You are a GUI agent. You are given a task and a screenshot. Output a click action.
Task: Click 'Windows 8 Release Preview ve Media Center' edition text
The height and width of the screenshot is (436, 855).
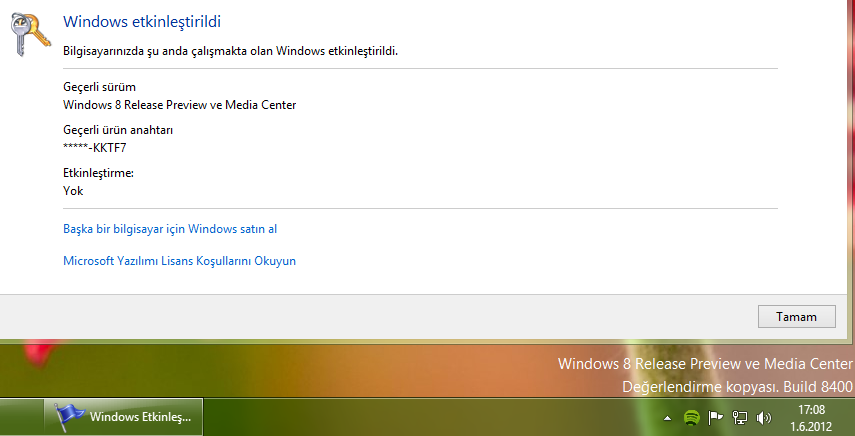coord(179,105)
